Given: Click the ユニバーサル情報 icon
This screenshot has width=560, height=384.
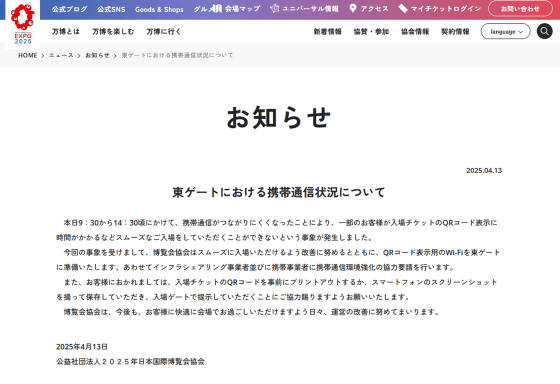Looking at the screenshot, I should pos(274,9).
